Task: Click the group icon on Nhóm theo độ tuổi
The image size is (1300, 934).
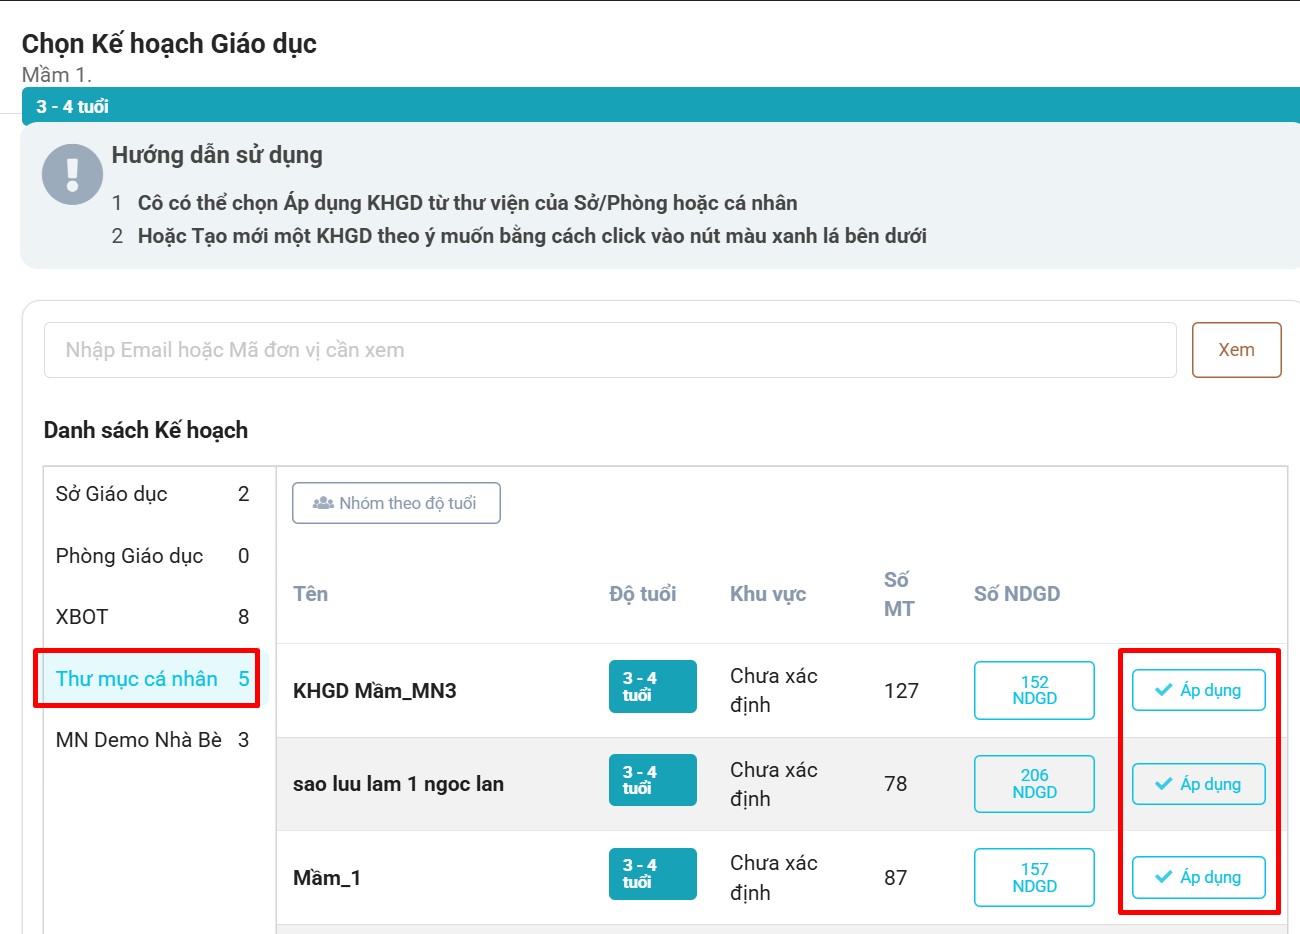Action: coord(323,503)
